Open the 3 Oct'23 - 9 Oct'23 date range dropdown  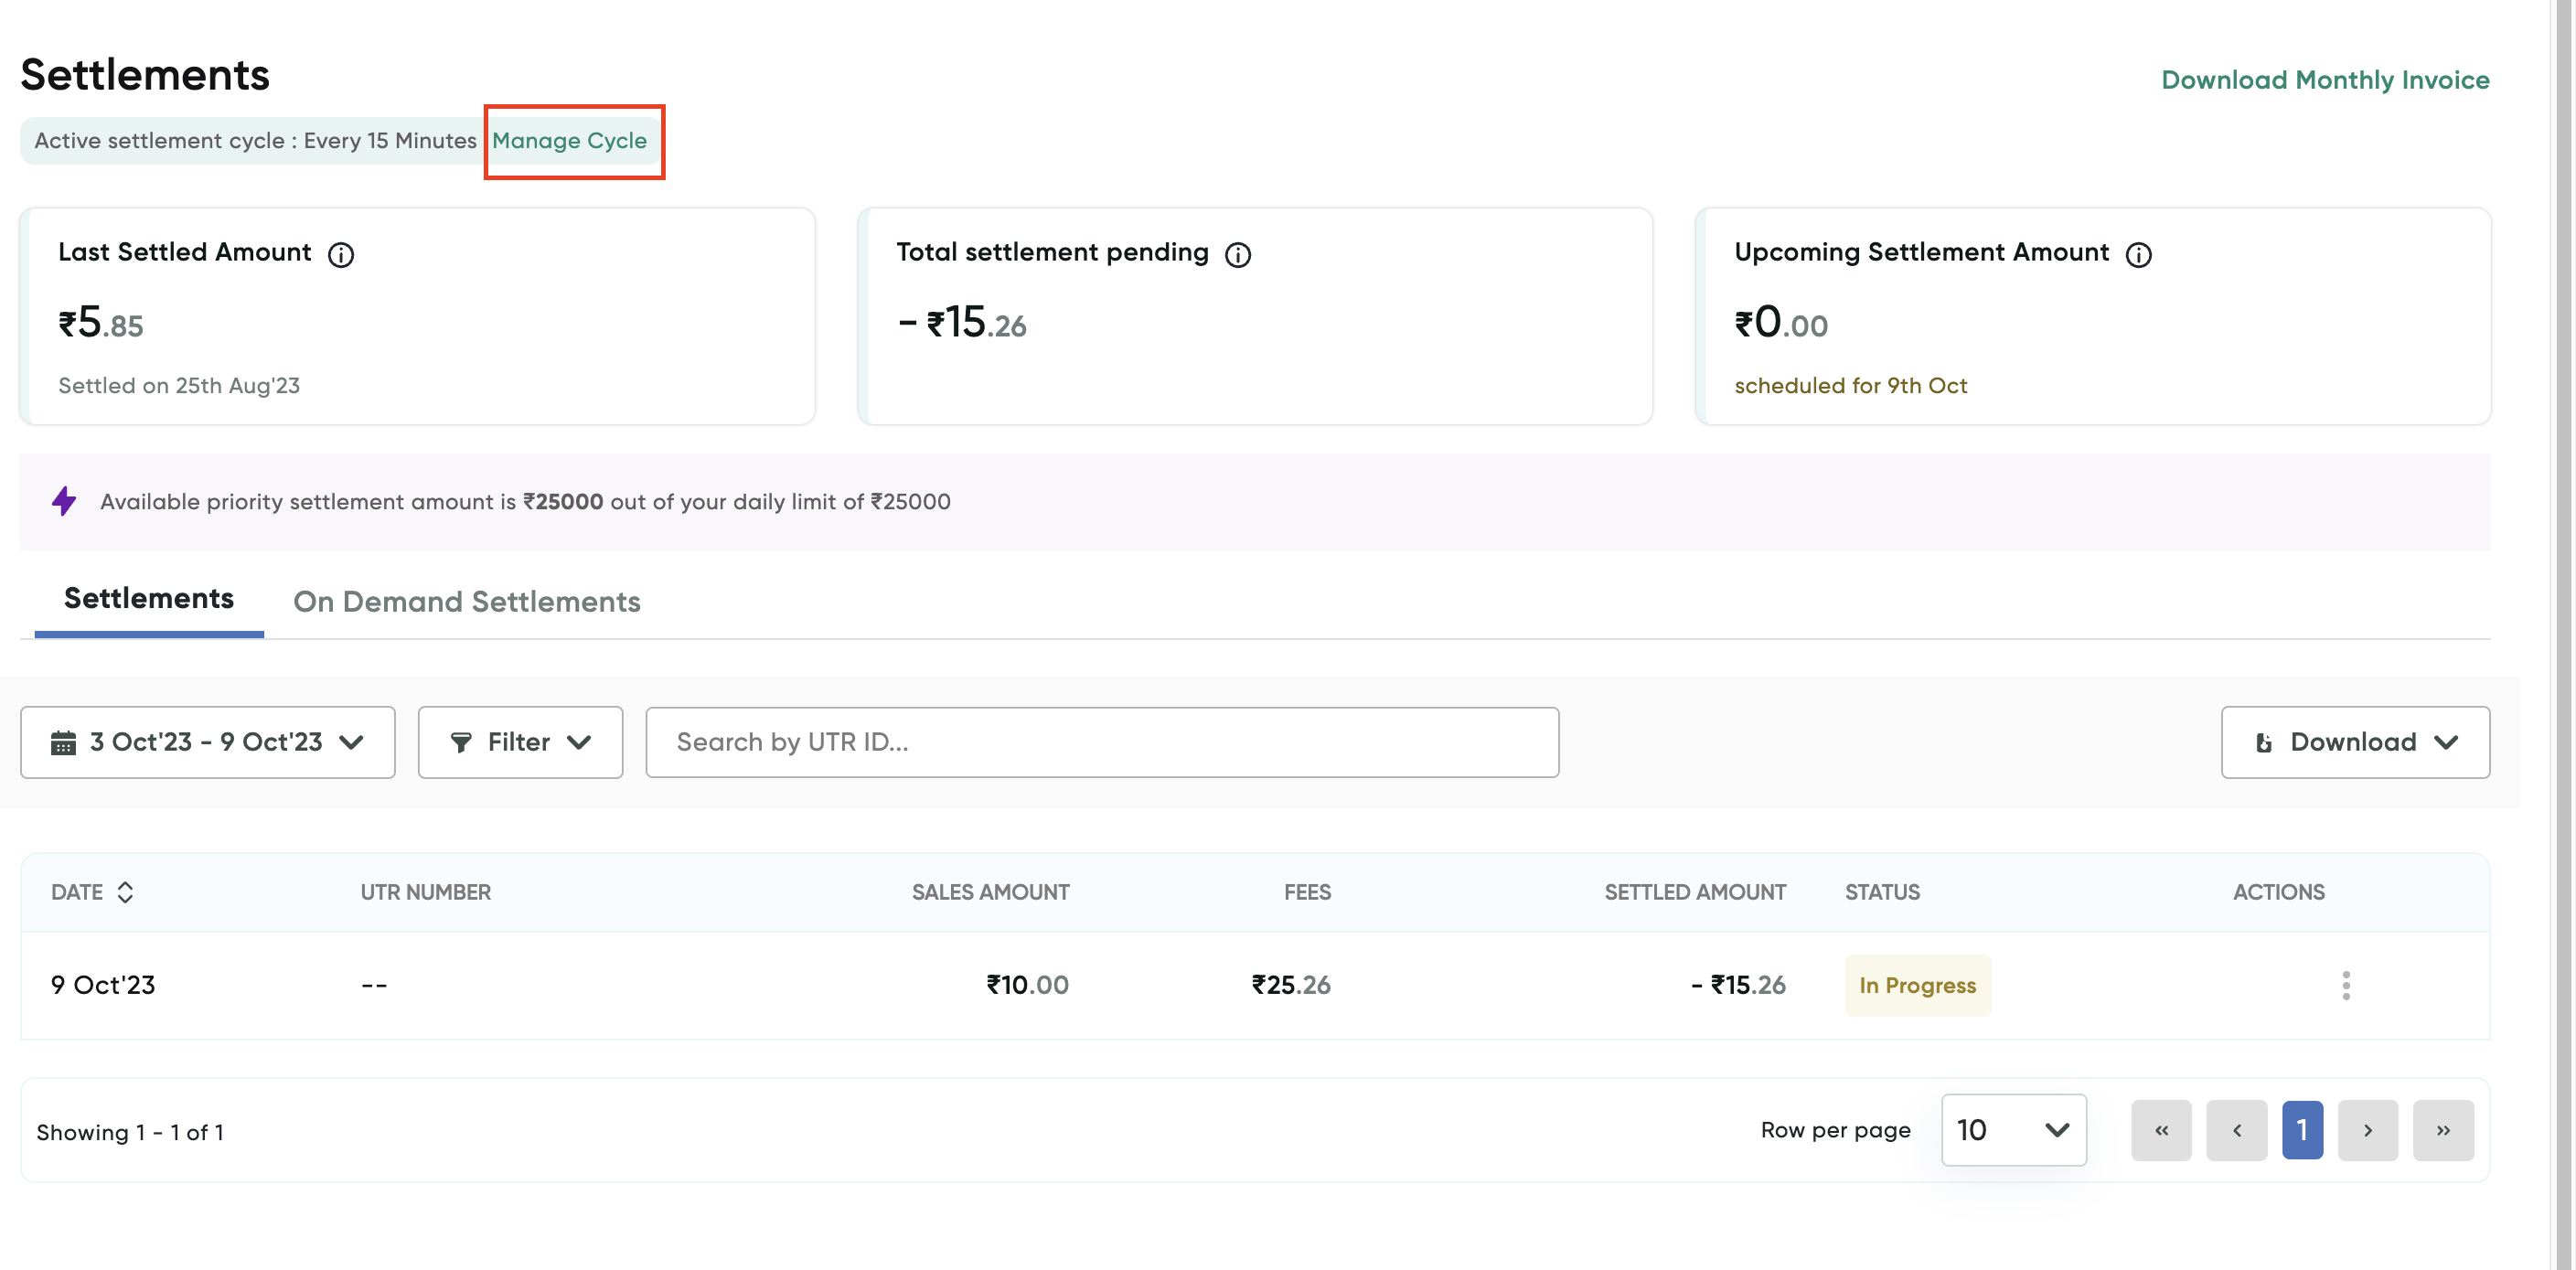[x=208, y=742]
